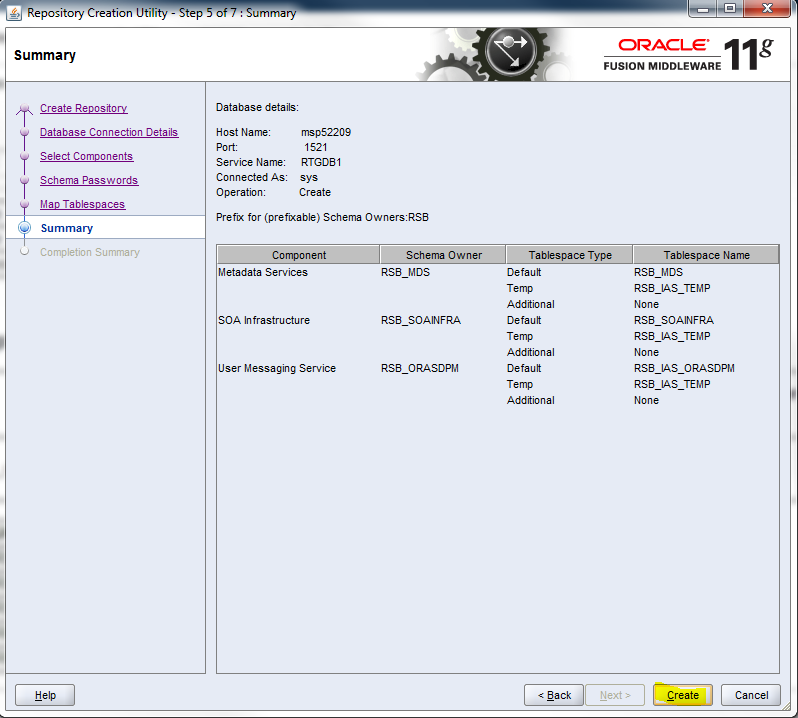
Task: Click the port value 1521
Action: 316,148
